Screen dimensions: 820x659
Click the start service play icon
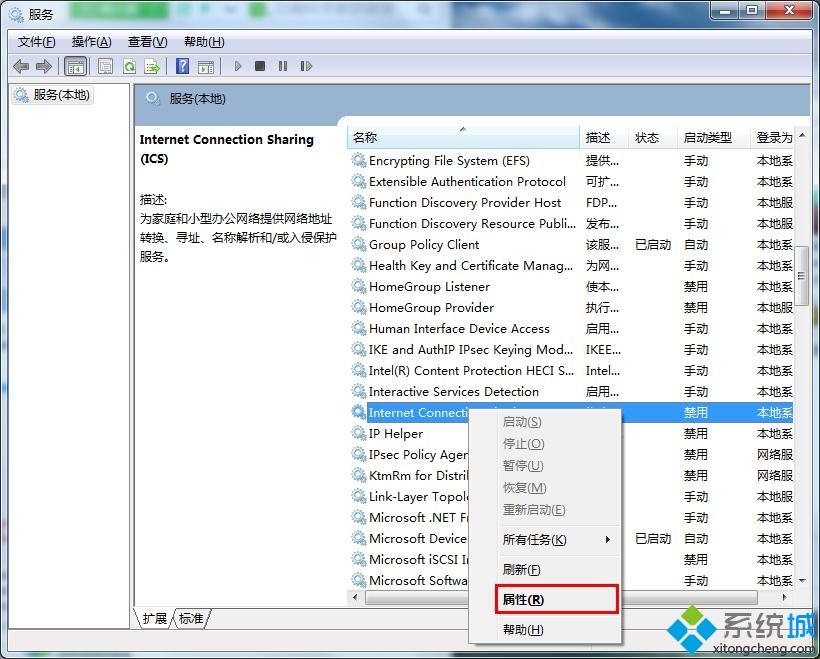238,66
